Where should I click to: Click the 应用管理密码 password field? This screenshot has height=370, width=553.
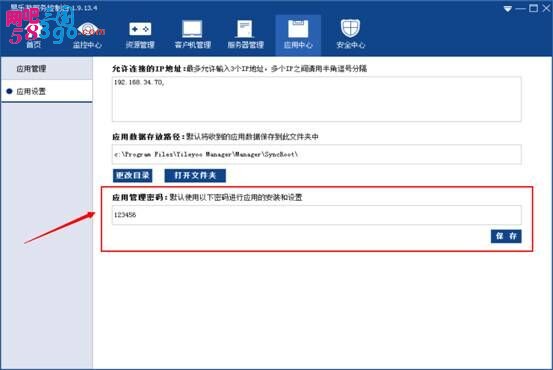(x=317, y=215)
